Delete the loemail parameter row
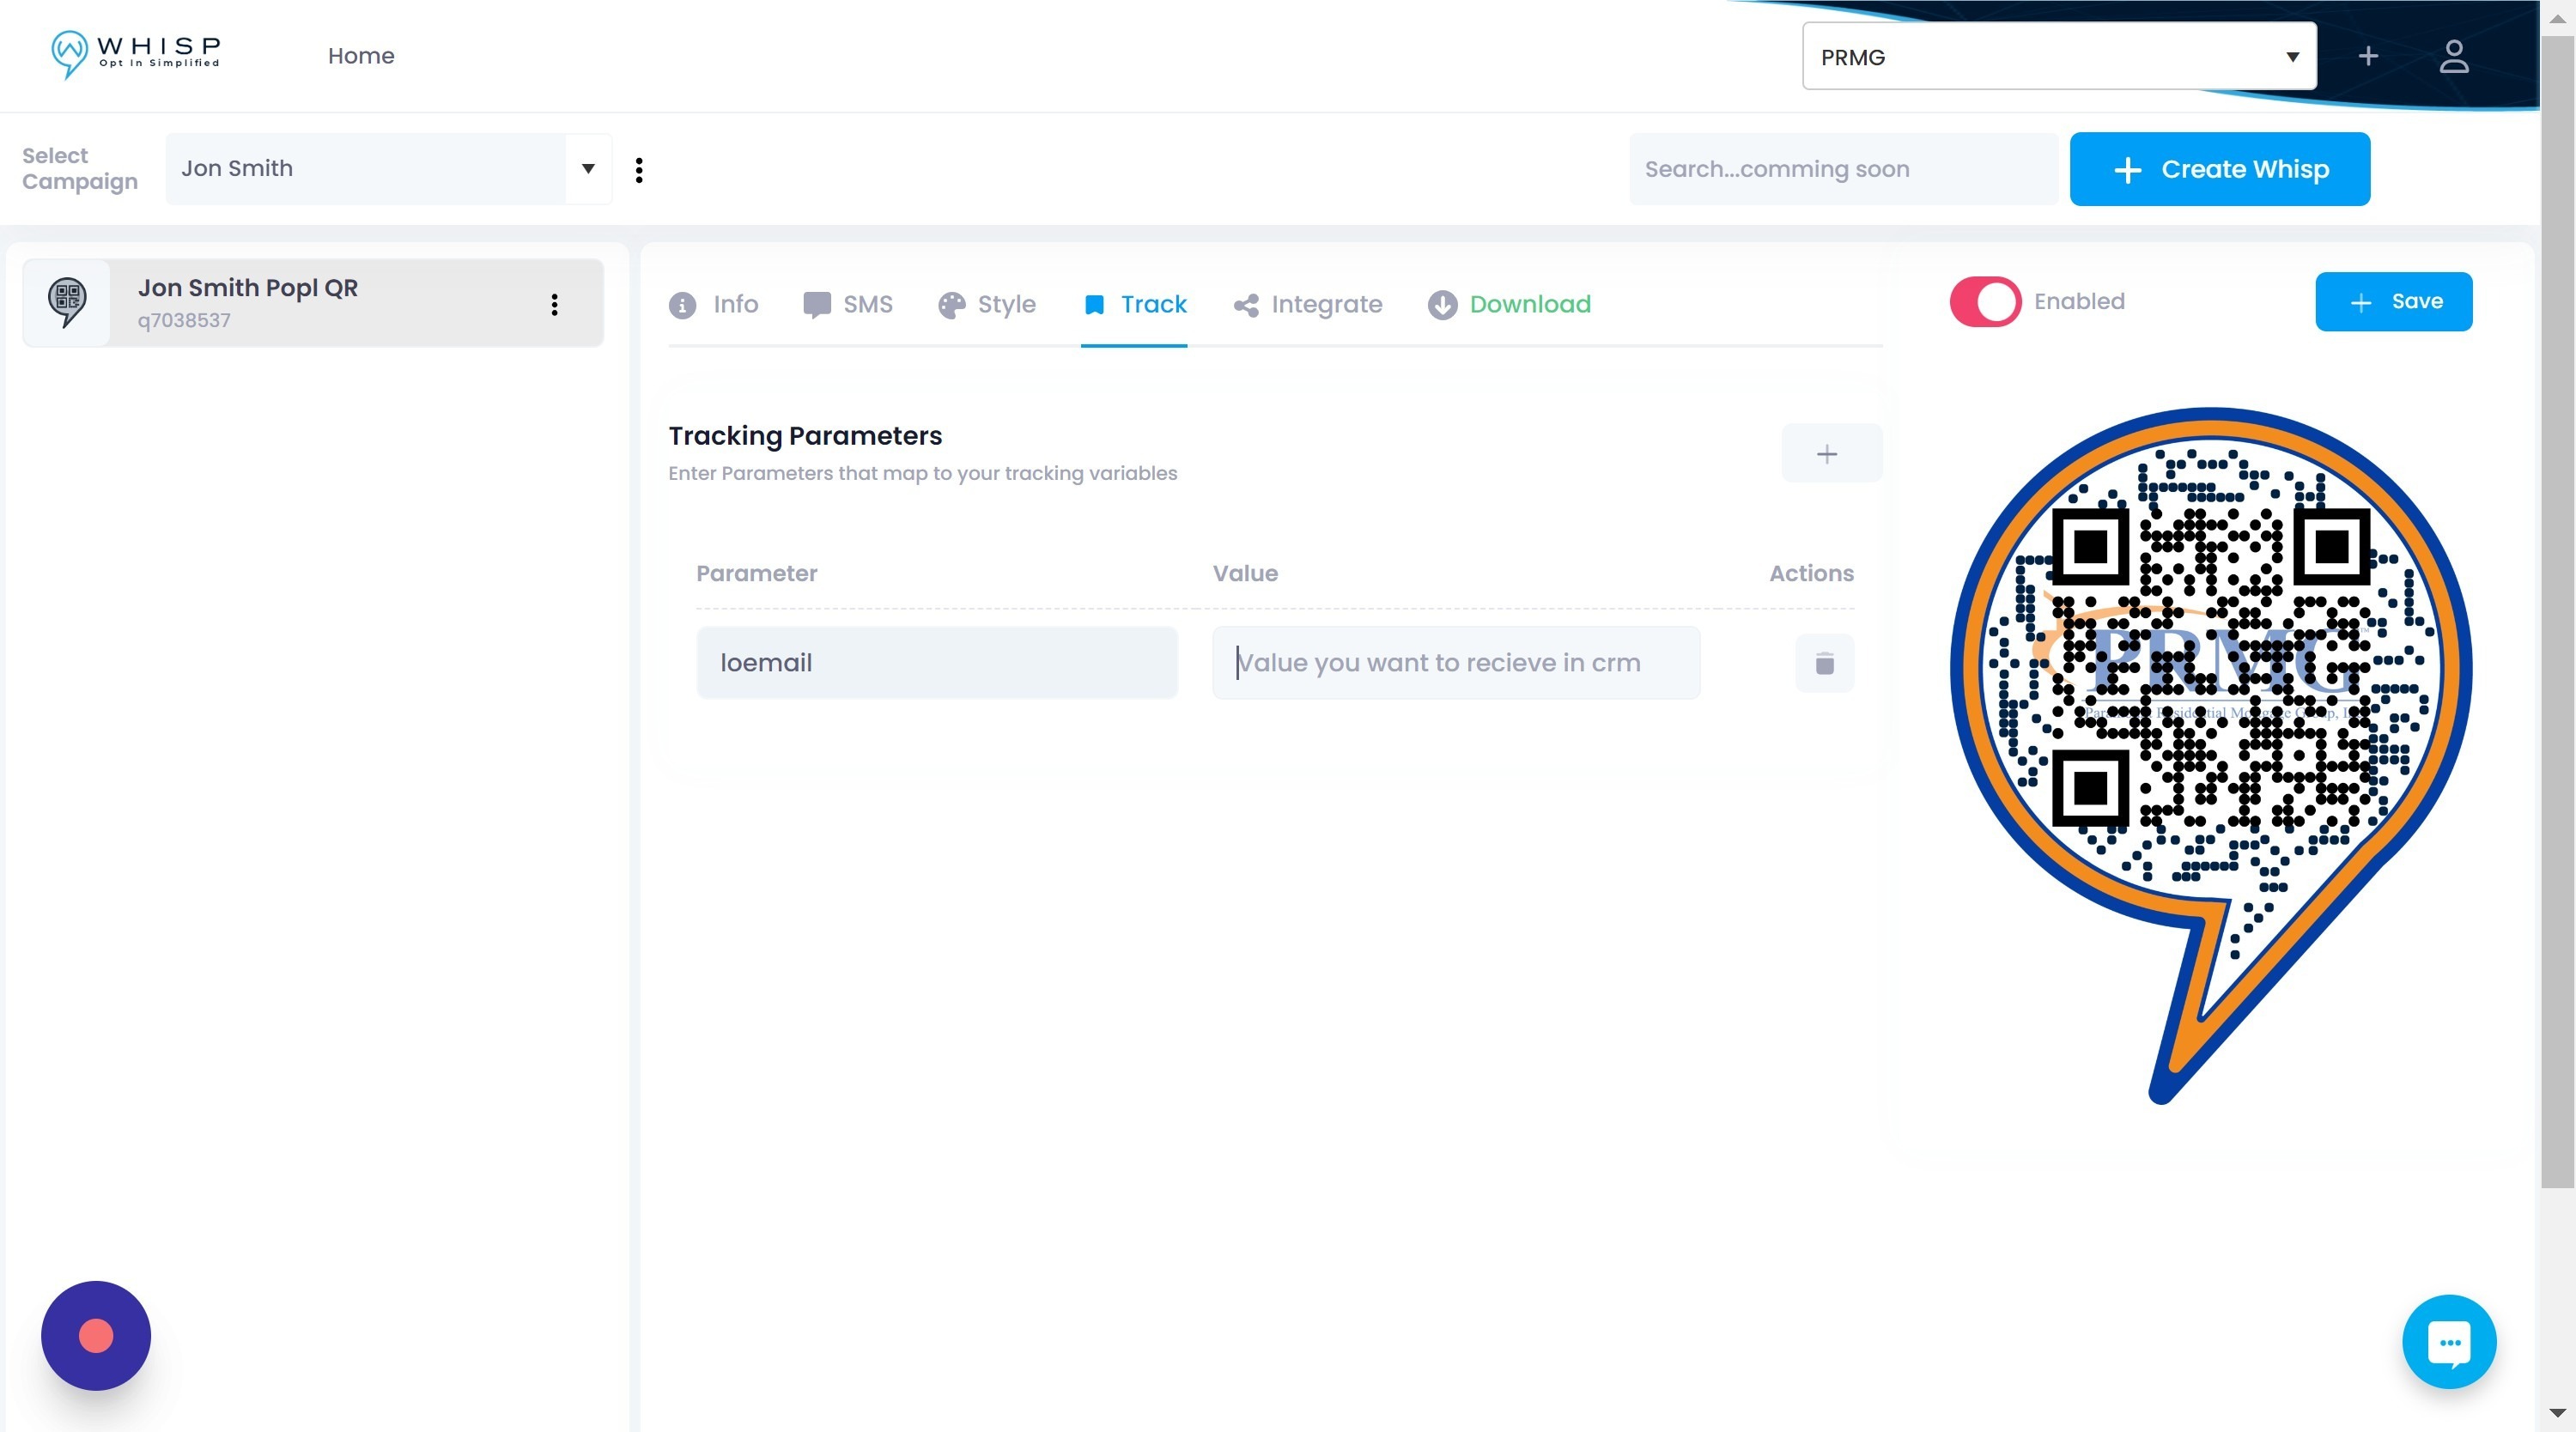The image size is (2576, 1432). point(1825,663)
